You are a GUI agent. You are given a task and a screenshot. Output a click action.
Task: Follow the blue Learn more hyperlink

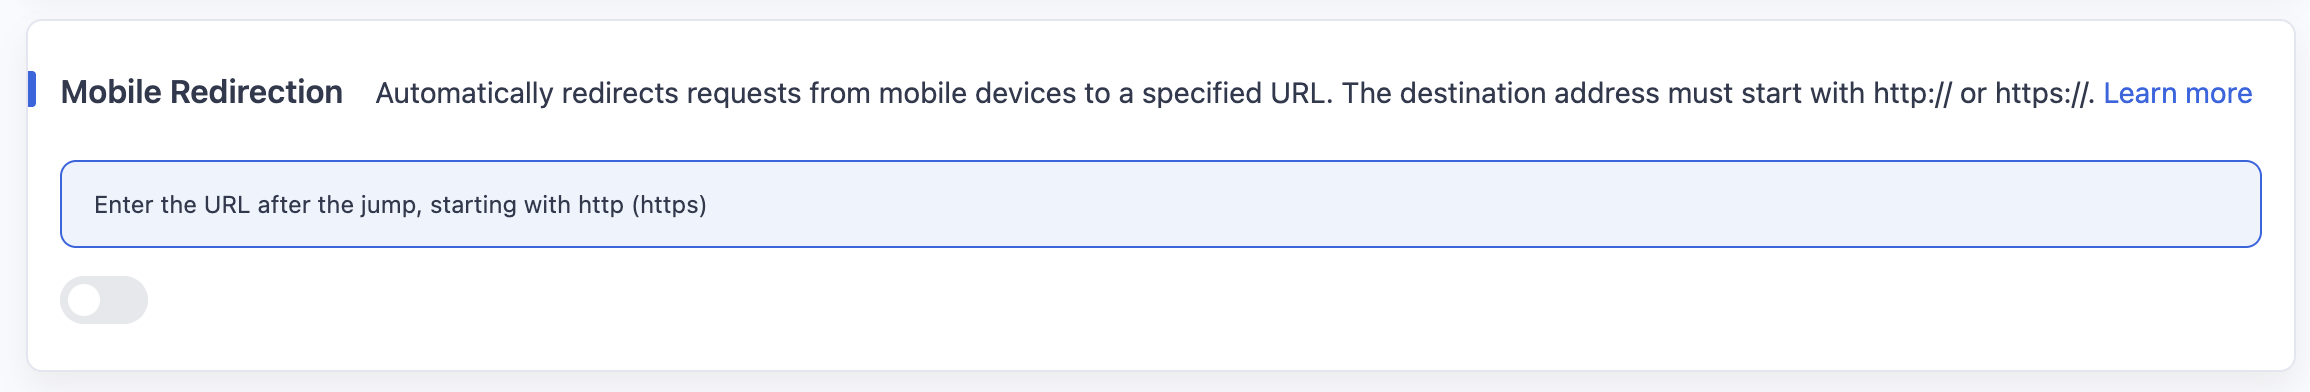click(2178, 93)
